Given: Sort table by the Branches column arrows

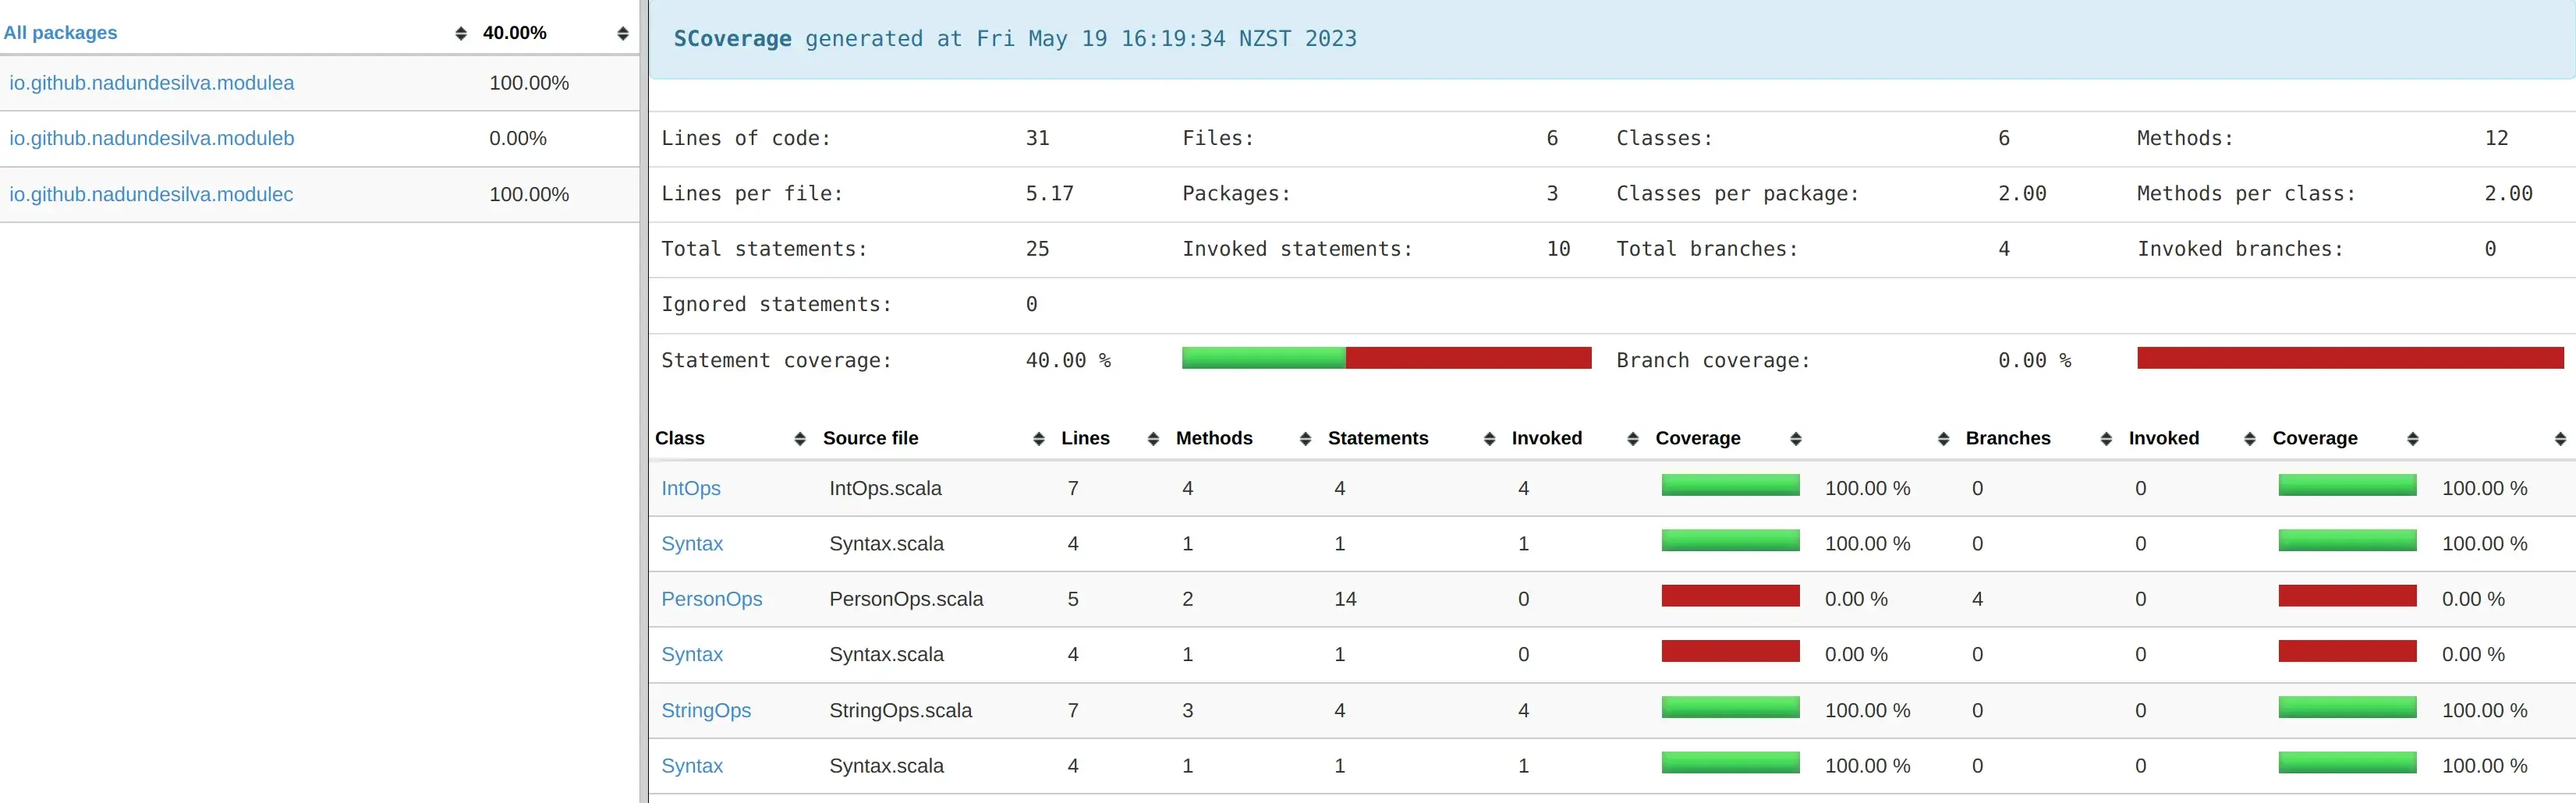Looking at the screenshot, I should 2106,439.
